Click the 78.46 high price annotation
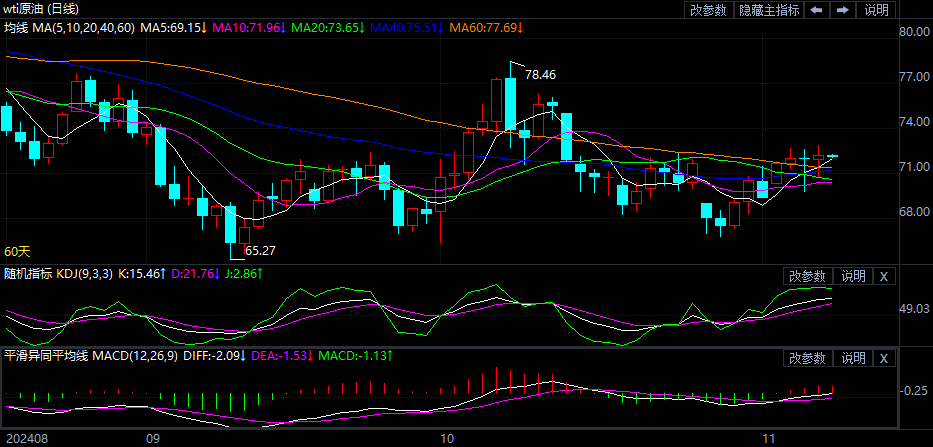This screenshot has width=933, height=447. pyautogui.click(x=540, y=75)
